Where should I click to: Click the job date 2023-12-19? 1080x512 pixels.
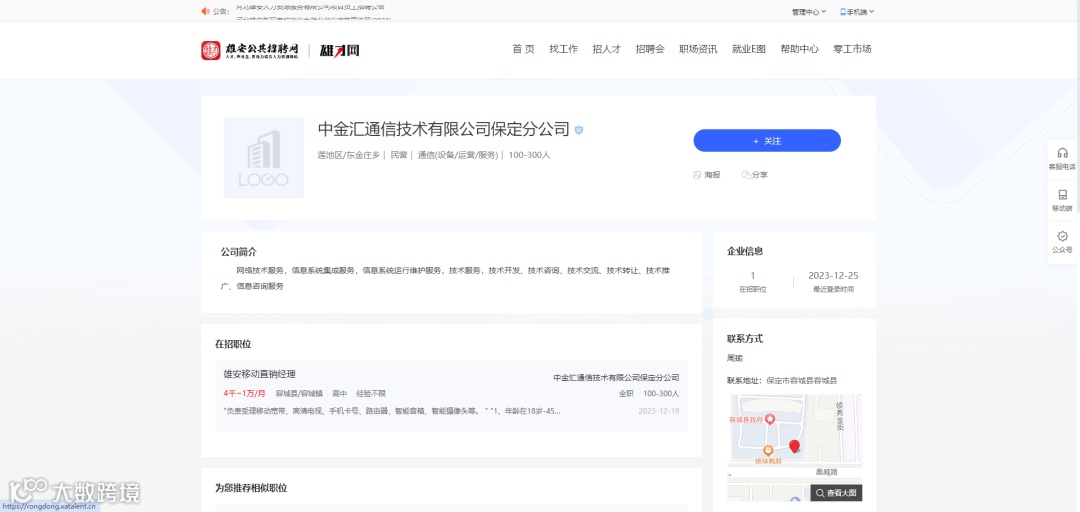coord(658,411)
